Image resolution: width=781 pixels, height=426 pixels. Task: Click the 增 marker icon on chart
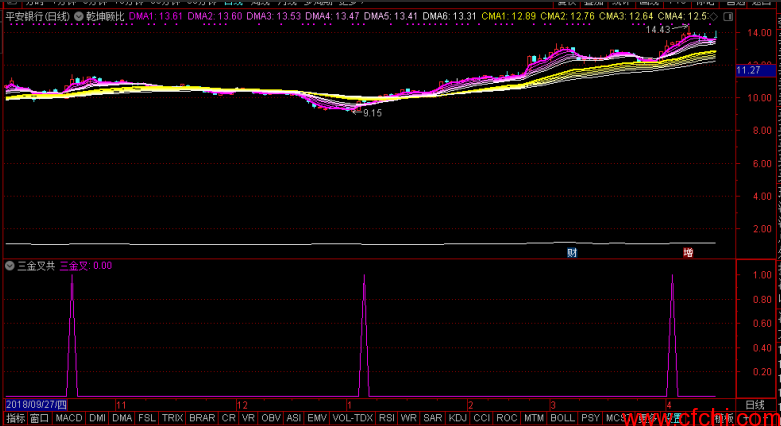[688, 253]
